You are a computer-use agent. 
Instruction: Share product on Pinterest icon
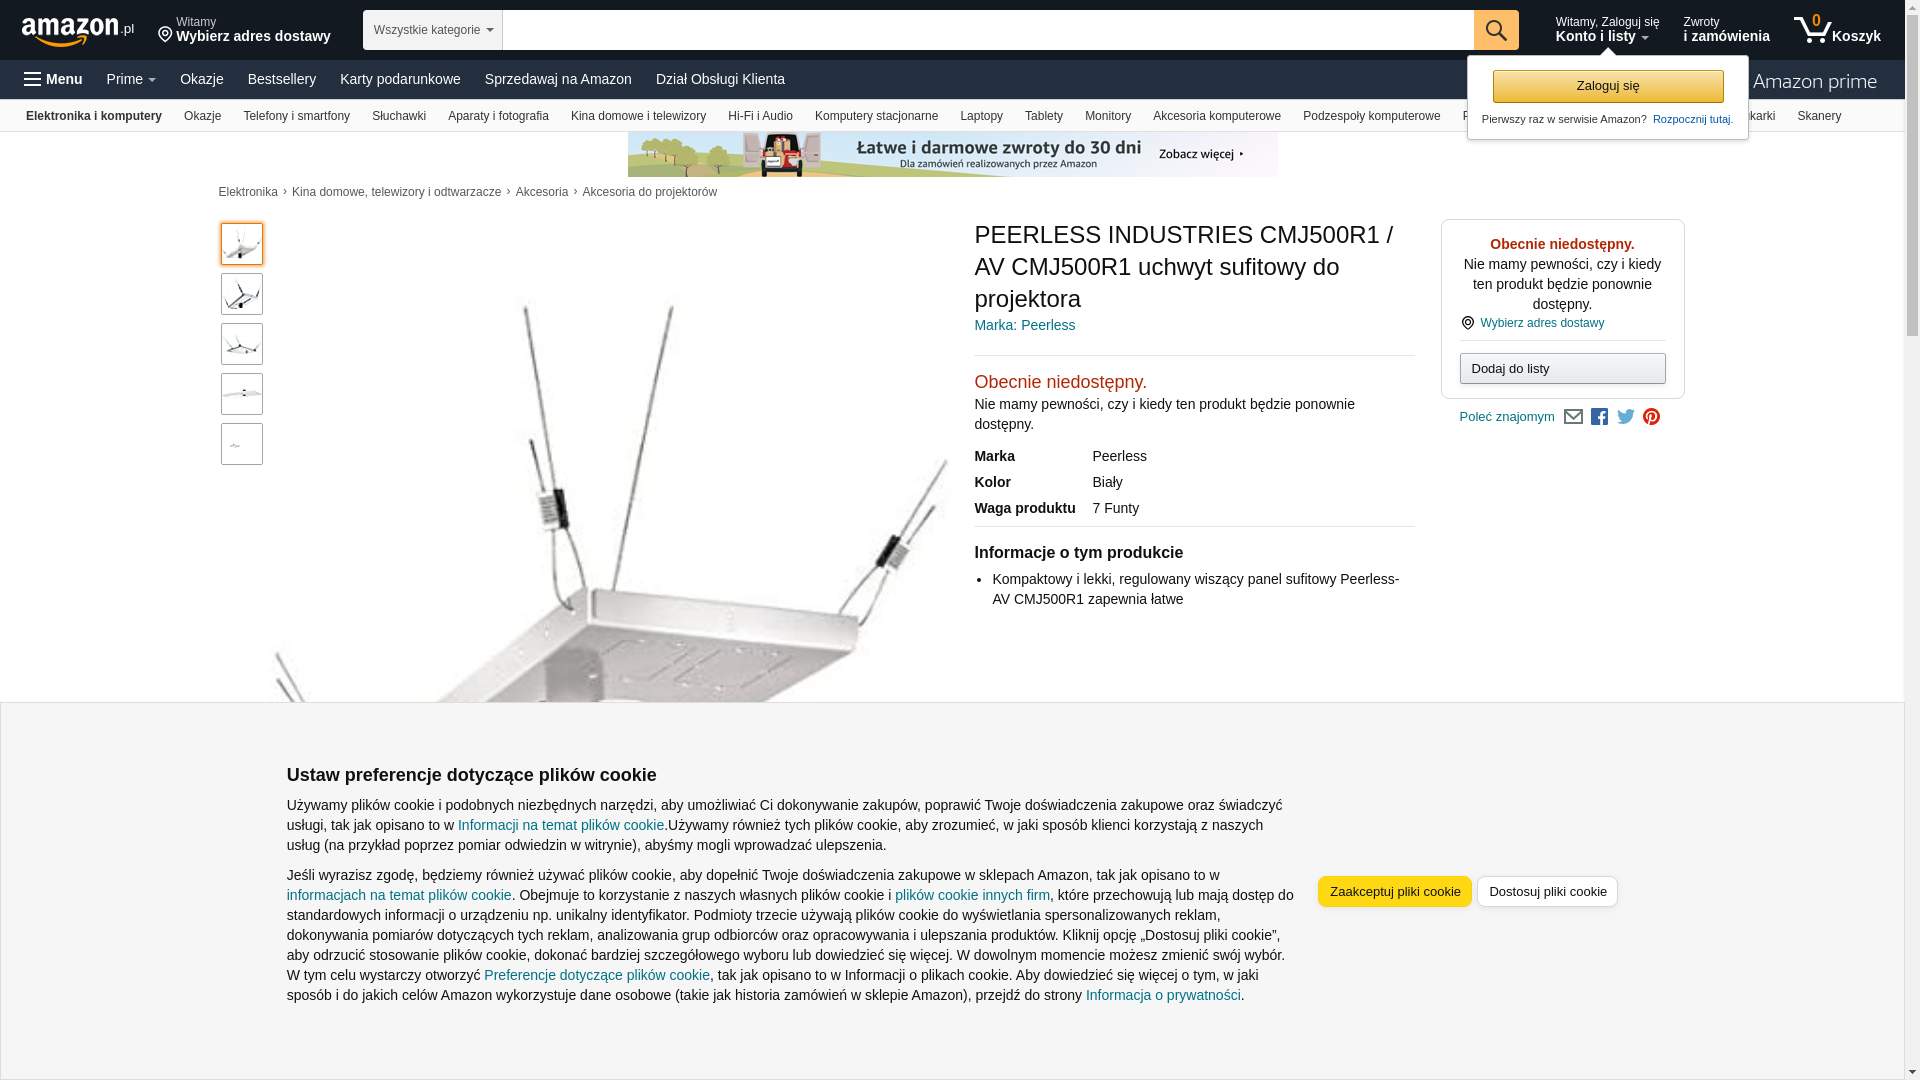[x=1651, y=417]
